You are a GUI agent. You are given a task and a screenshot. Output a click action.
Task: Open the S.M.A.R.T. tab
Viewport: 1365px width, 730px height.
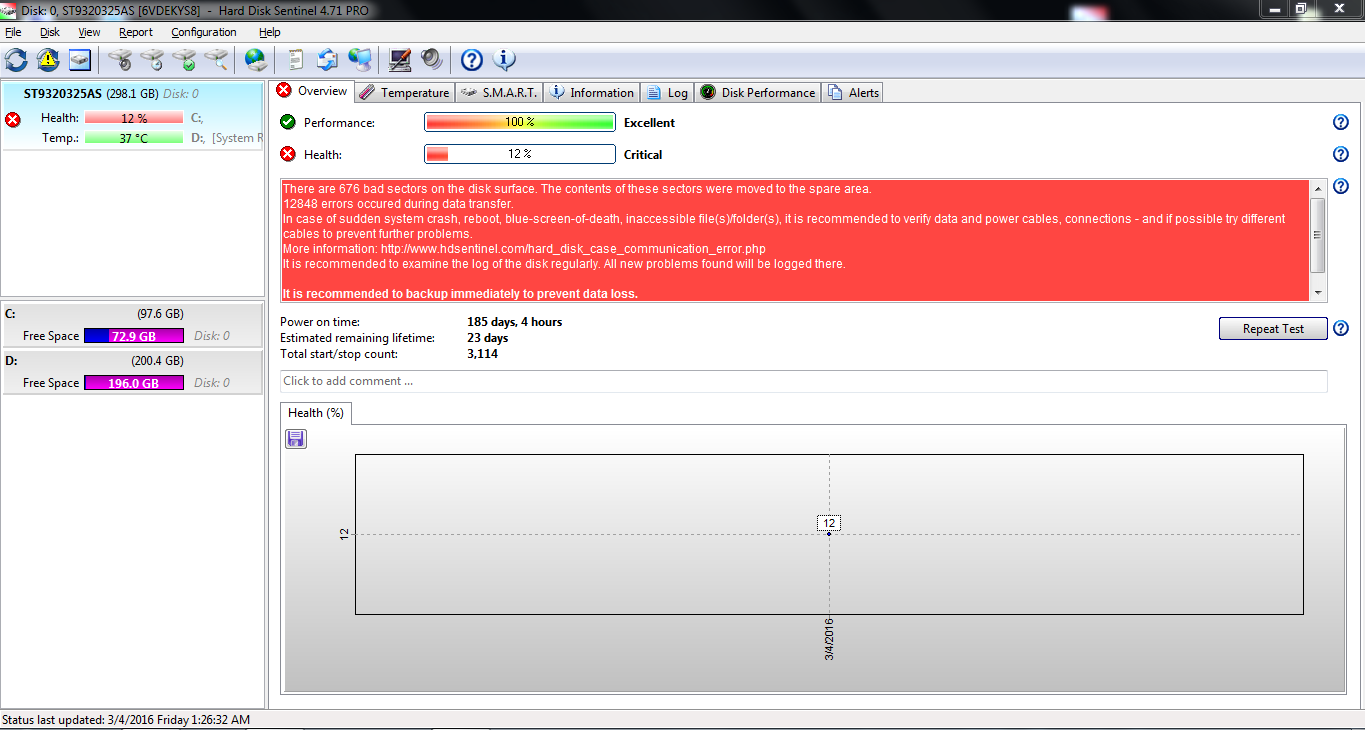(x=500, y=93)
